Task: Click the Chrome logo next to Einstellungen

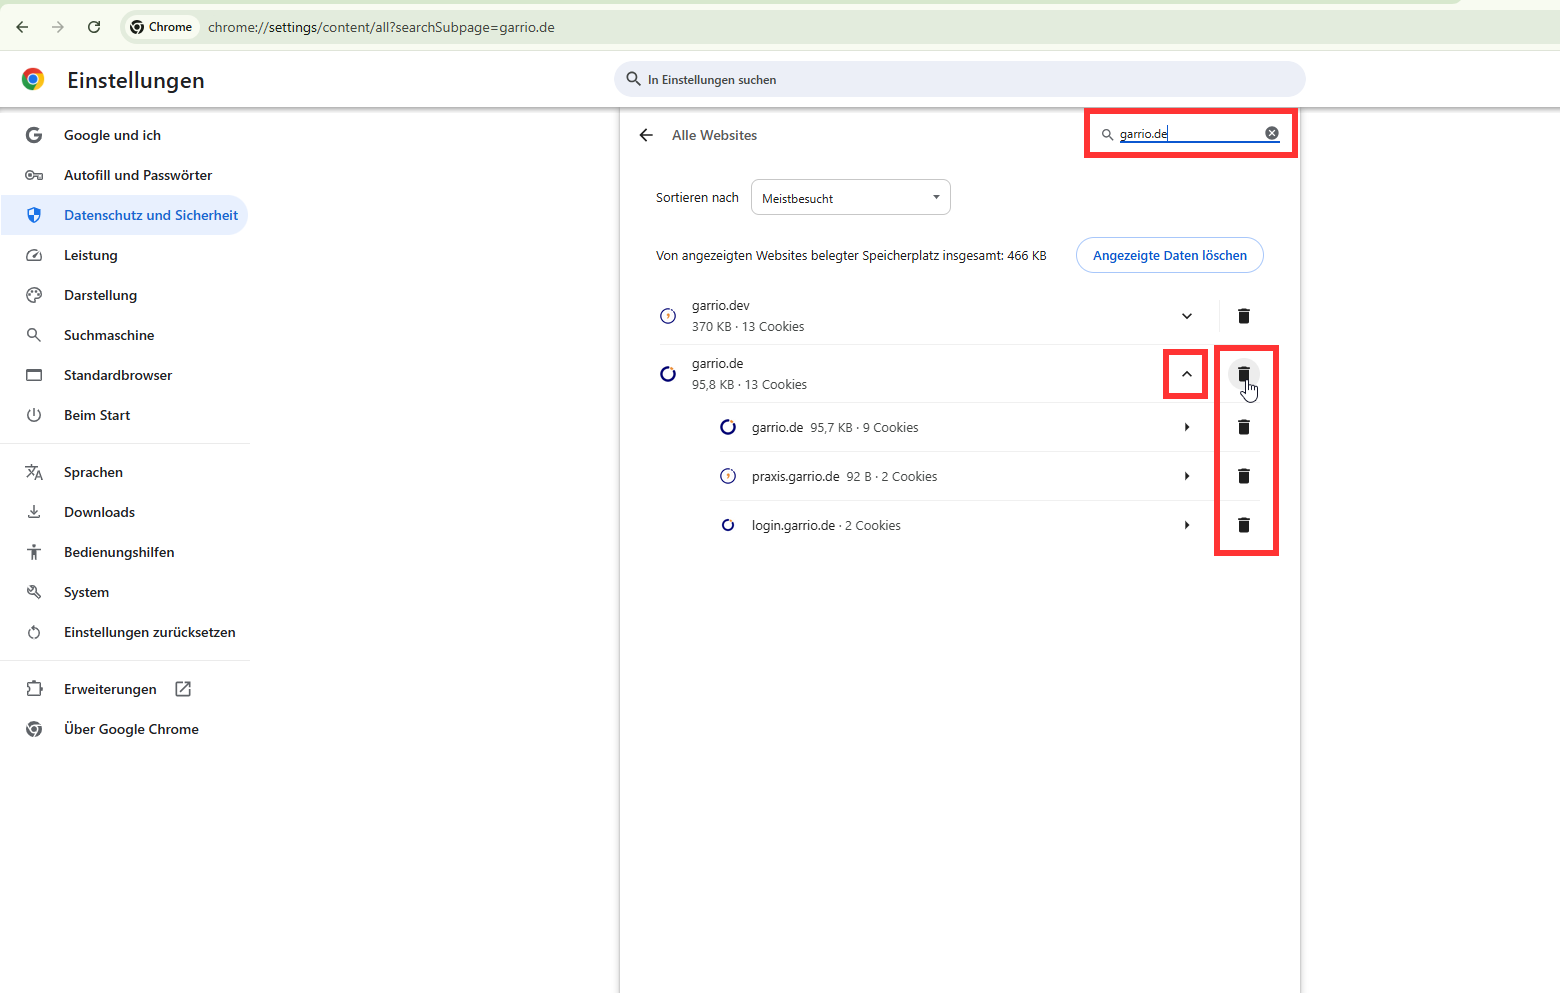Action: (x=33, y=79)
